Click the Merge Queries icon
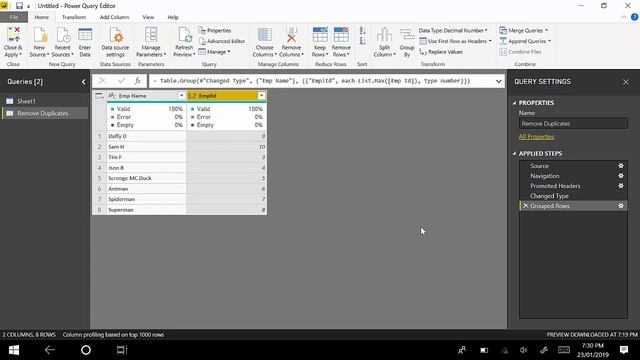Image resolution: width=640 pixels, height=360 pixels. click(x=503, y=30)
